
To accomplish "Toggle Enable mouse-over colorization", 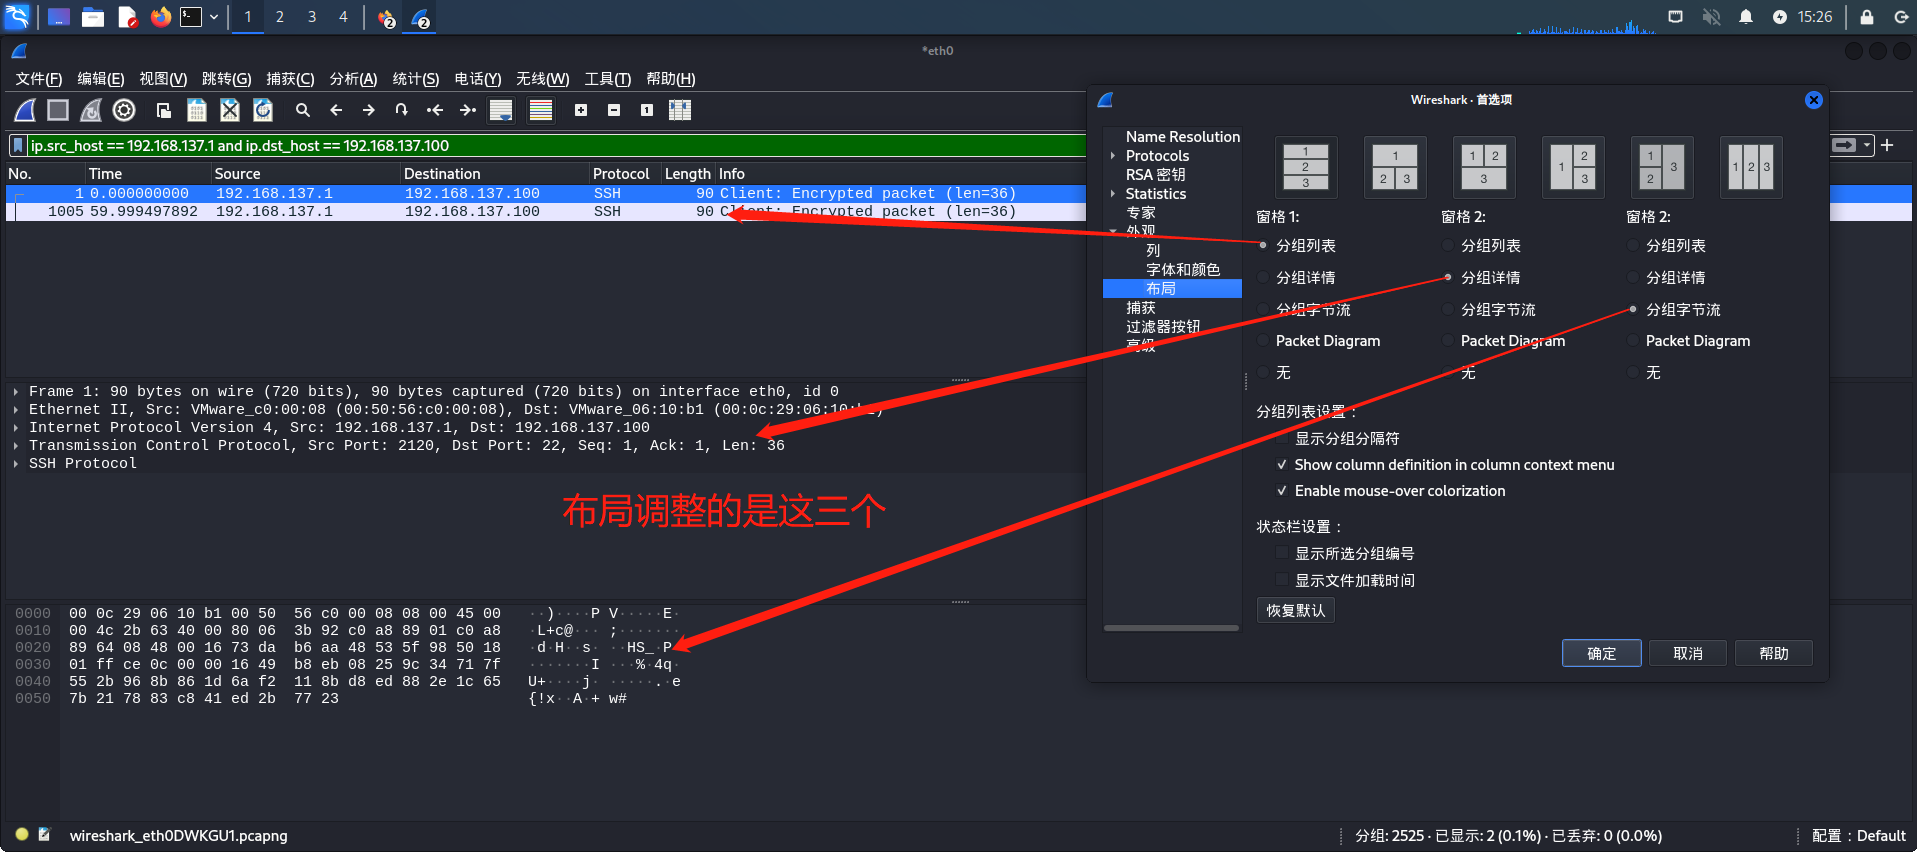I will (1281, 490).
